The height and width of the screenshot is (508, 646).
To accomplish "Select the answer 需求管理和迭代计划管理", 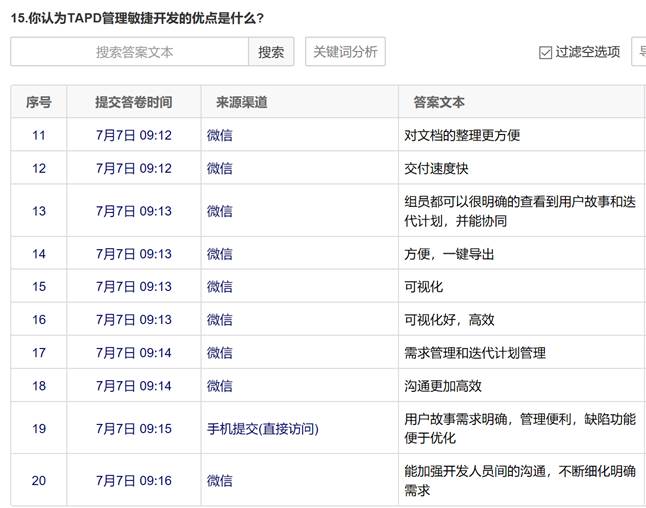I will pos(474,353).
